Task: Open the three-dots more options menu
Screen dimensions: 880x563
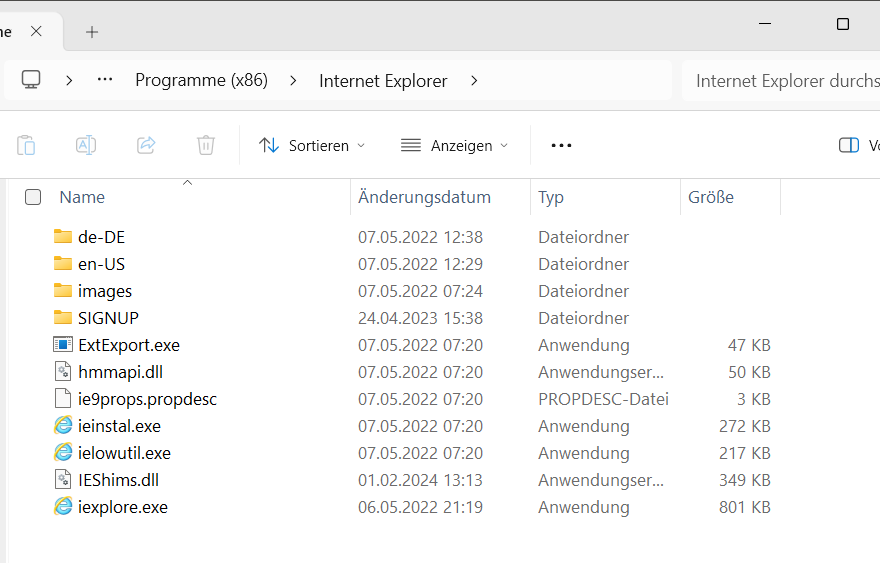Action: coord(561,145)
